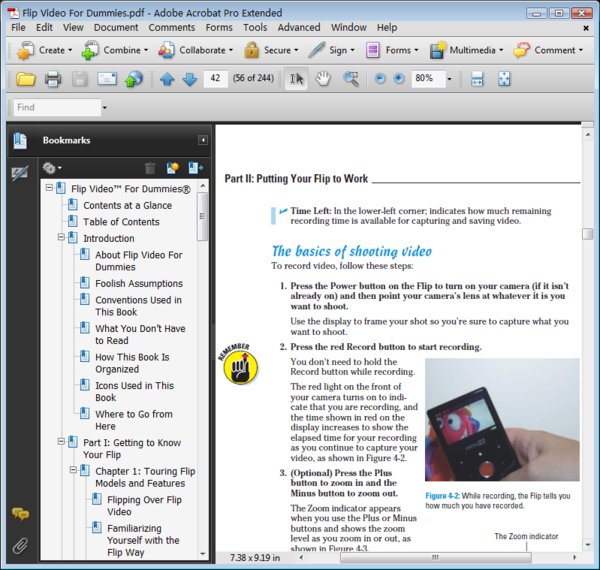This screenshot has width=600, height=570.
Task: Select Where to Go from Here bookmark
Action: (134, 420)
